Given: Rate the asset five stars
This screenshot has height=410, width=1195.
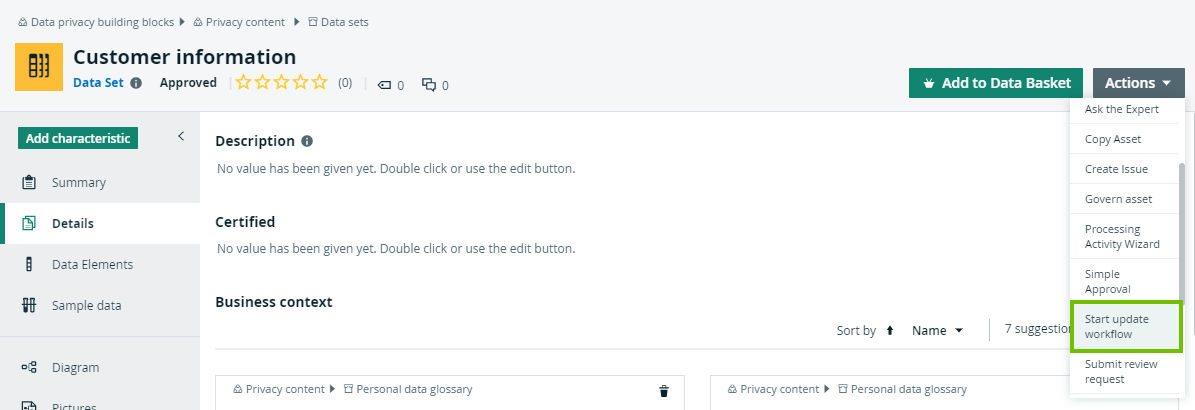Looking at the screenshot, I should click(320, 83).
